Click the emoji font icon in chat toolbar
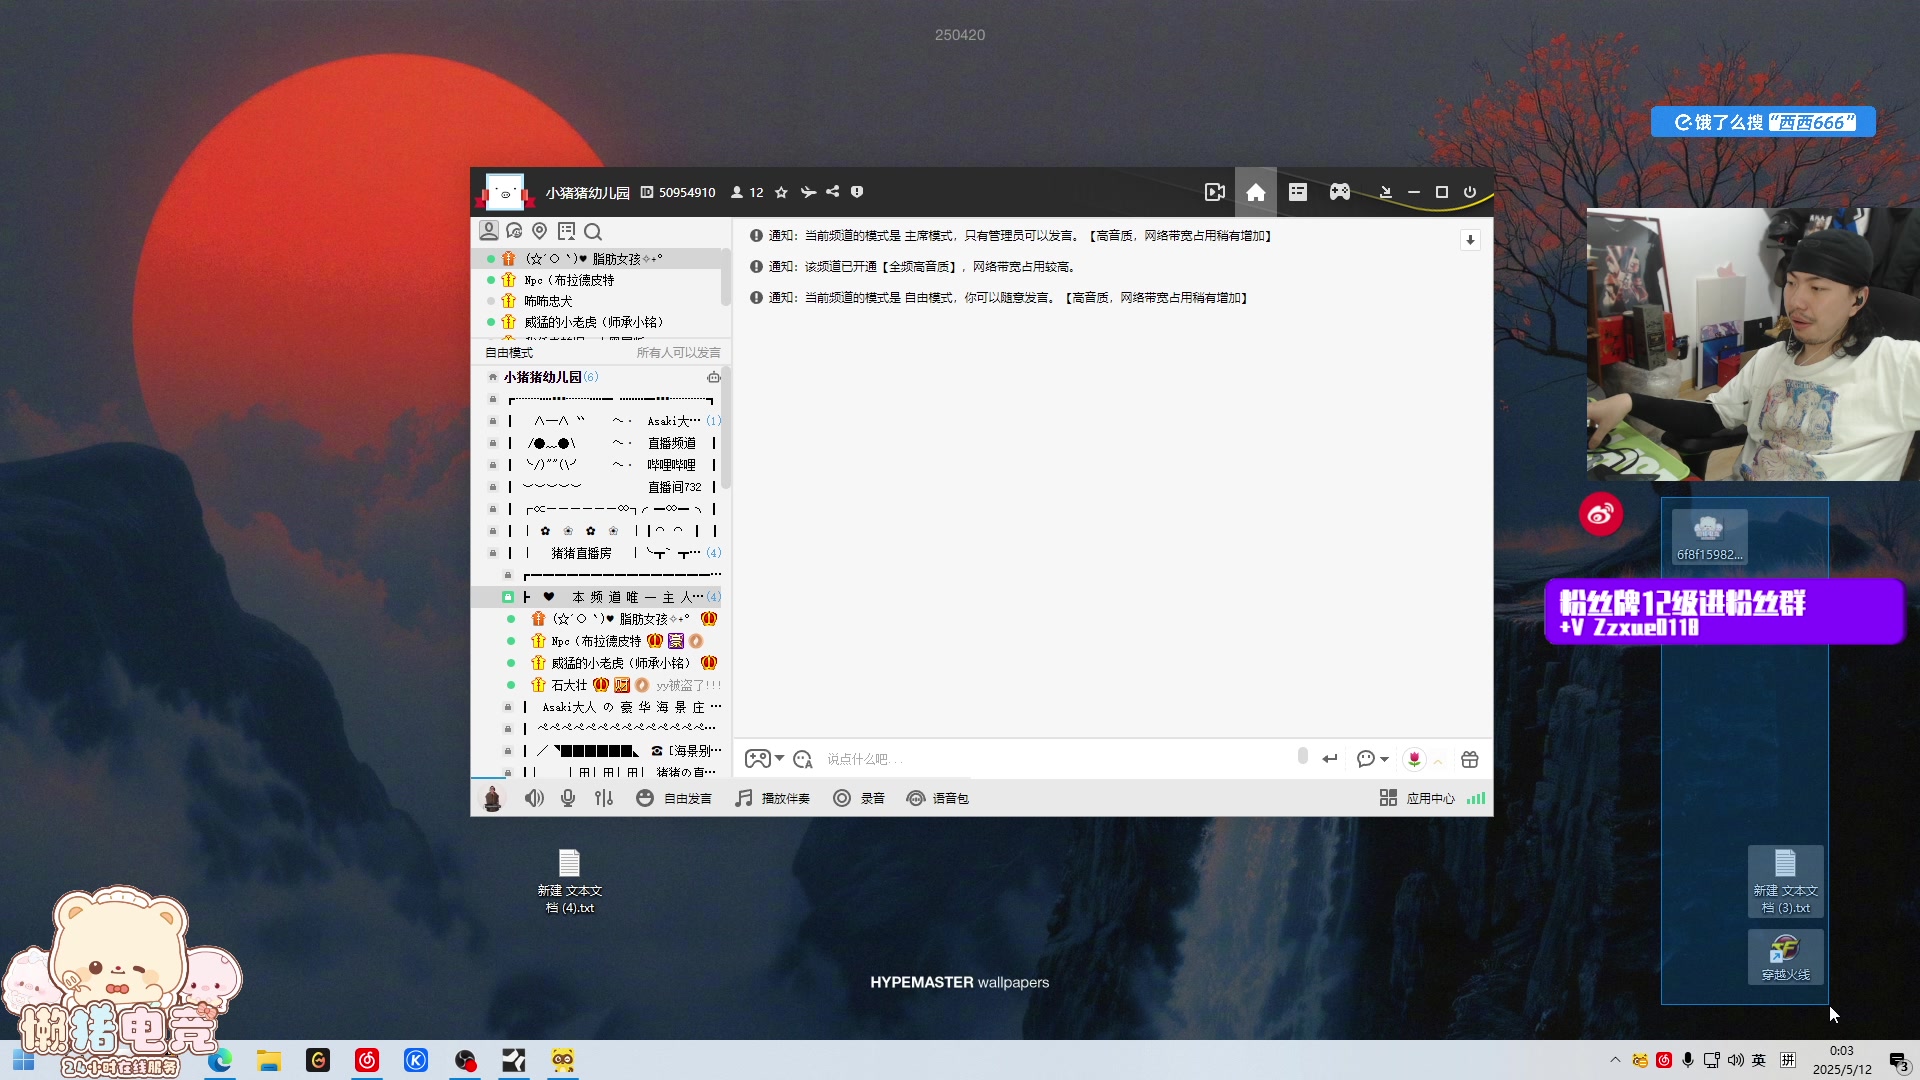Viewport: 1920px width, 1080px height. [x=802, y=759]
